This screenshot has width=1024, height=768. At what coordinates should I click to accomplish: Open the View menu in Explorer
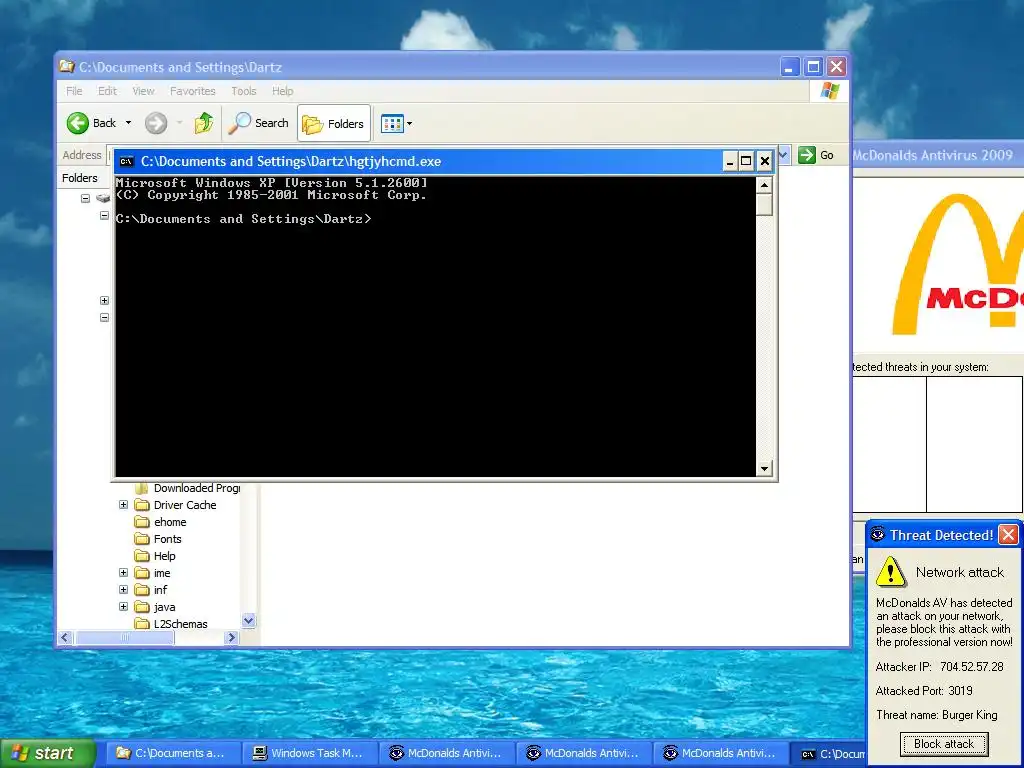[143, 91]
